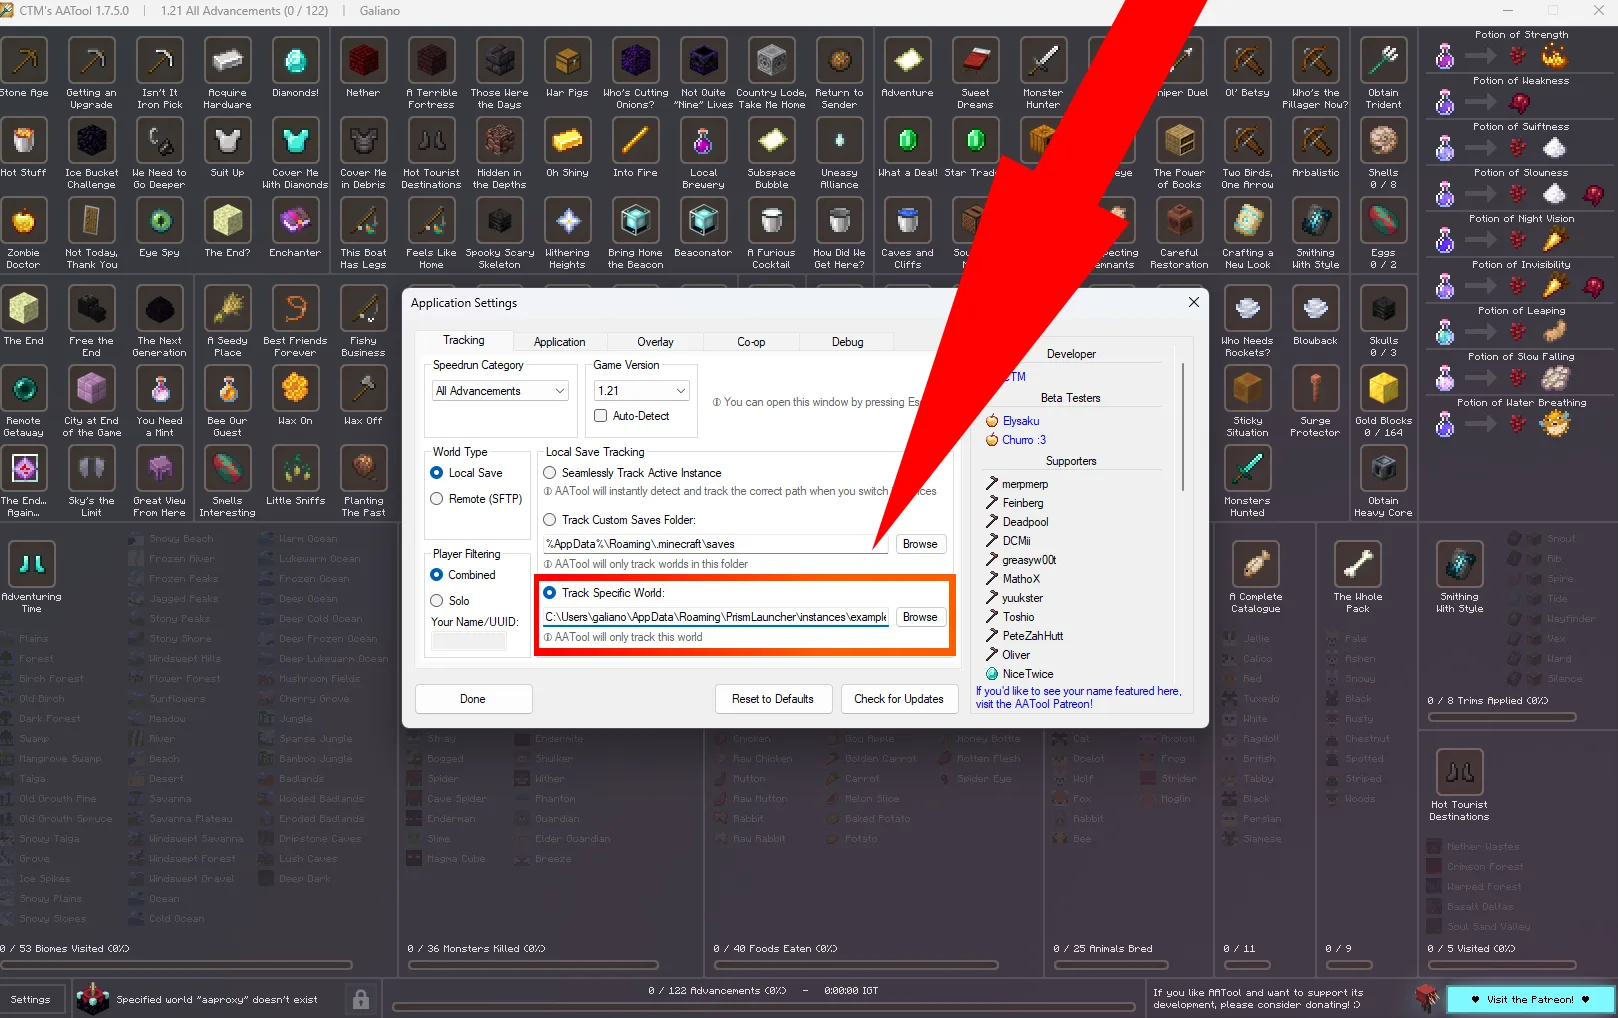Click the custom saves folder path field
Viewport: 1618px width, 1018px height.
click(715, 544)
